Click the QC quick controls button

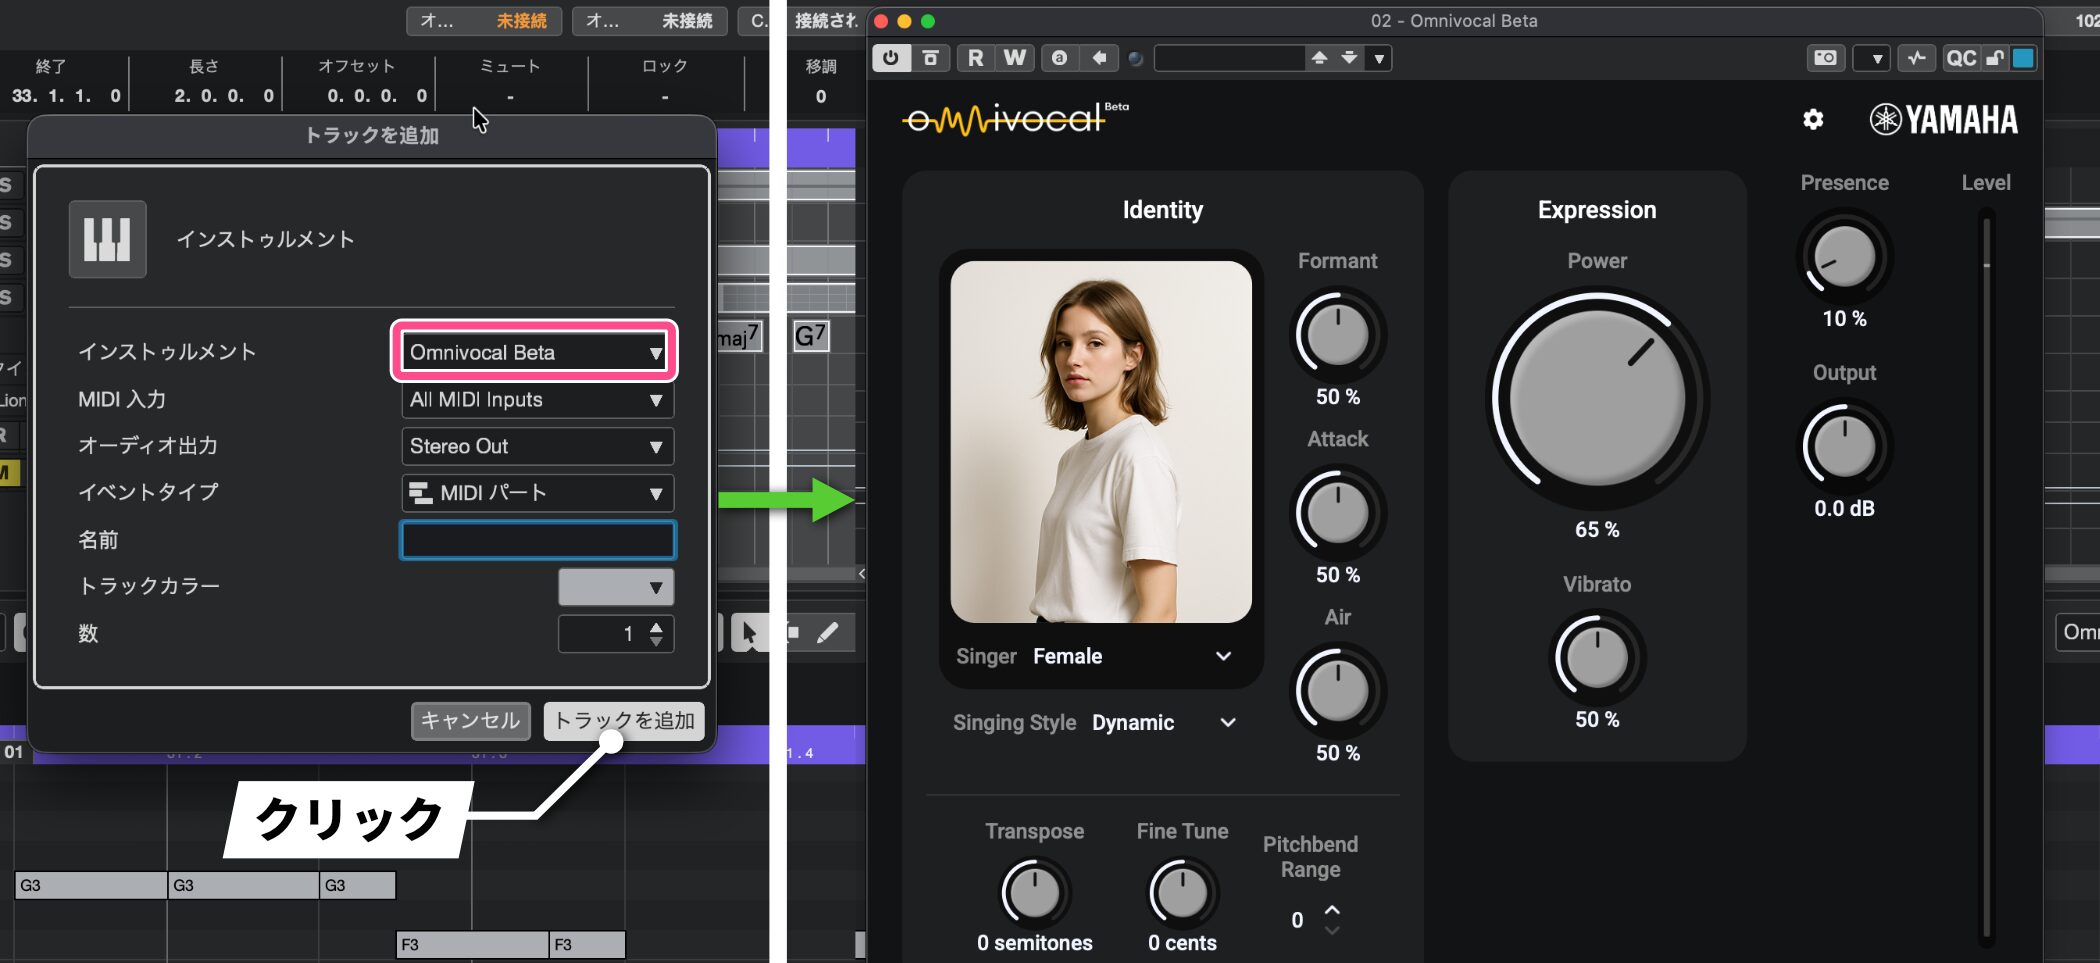click(x=1960, y=58)
